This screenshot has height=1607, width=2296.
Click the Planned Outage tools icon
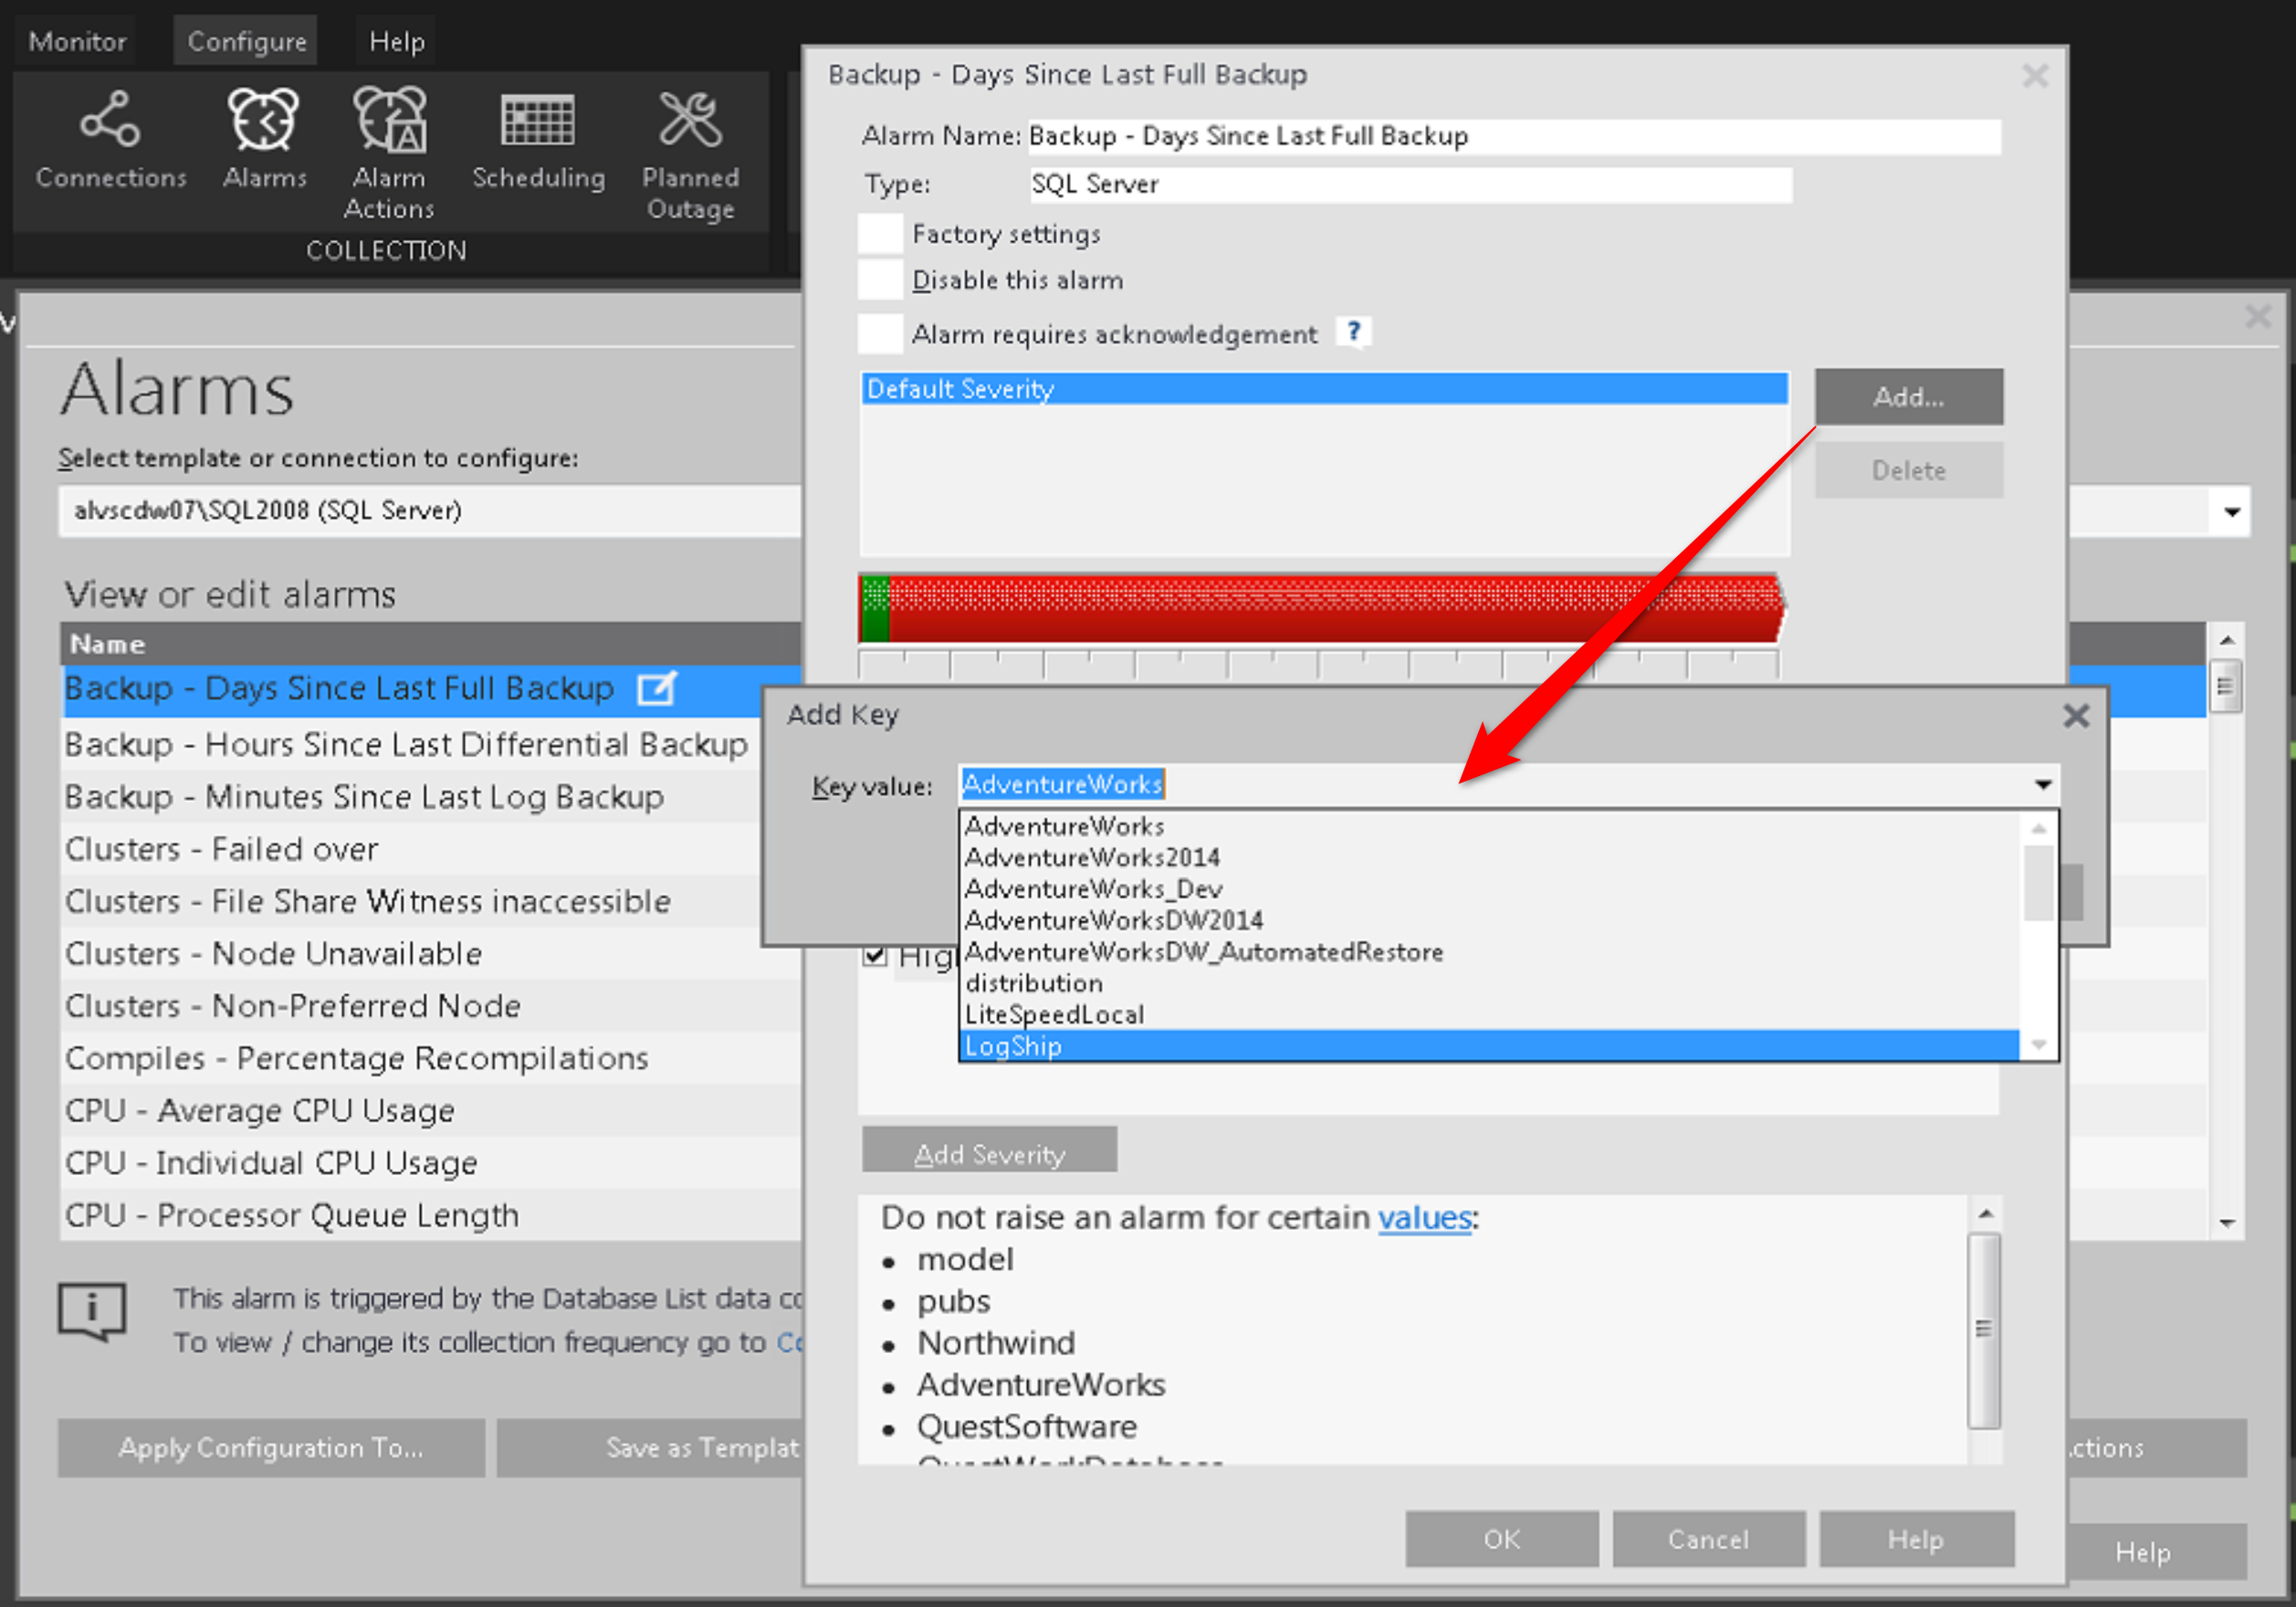click(x=690, y=120)
